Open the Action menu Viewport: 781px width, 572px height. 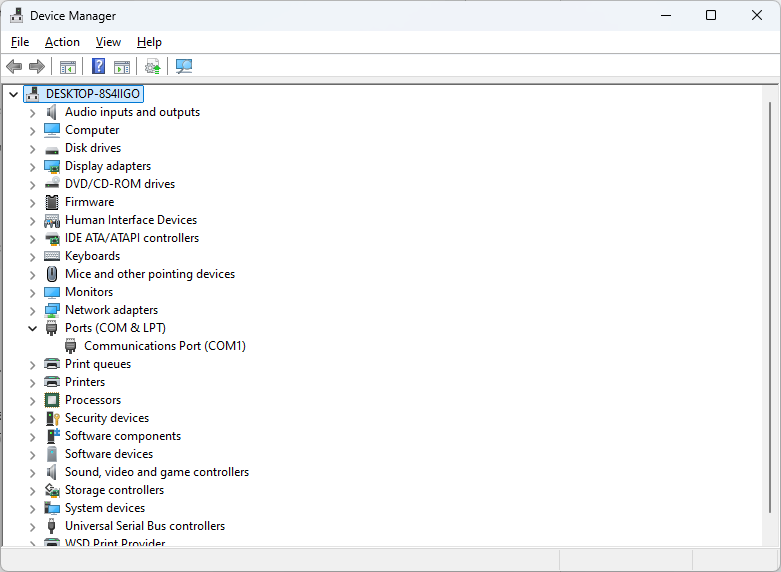[62, 42]
